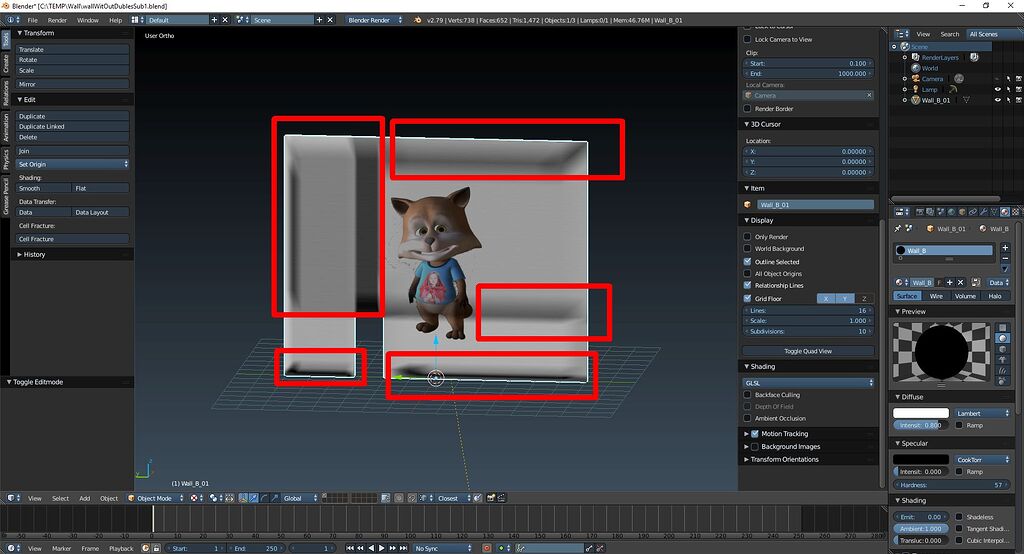Open the Set Origin dropdown

72,164
